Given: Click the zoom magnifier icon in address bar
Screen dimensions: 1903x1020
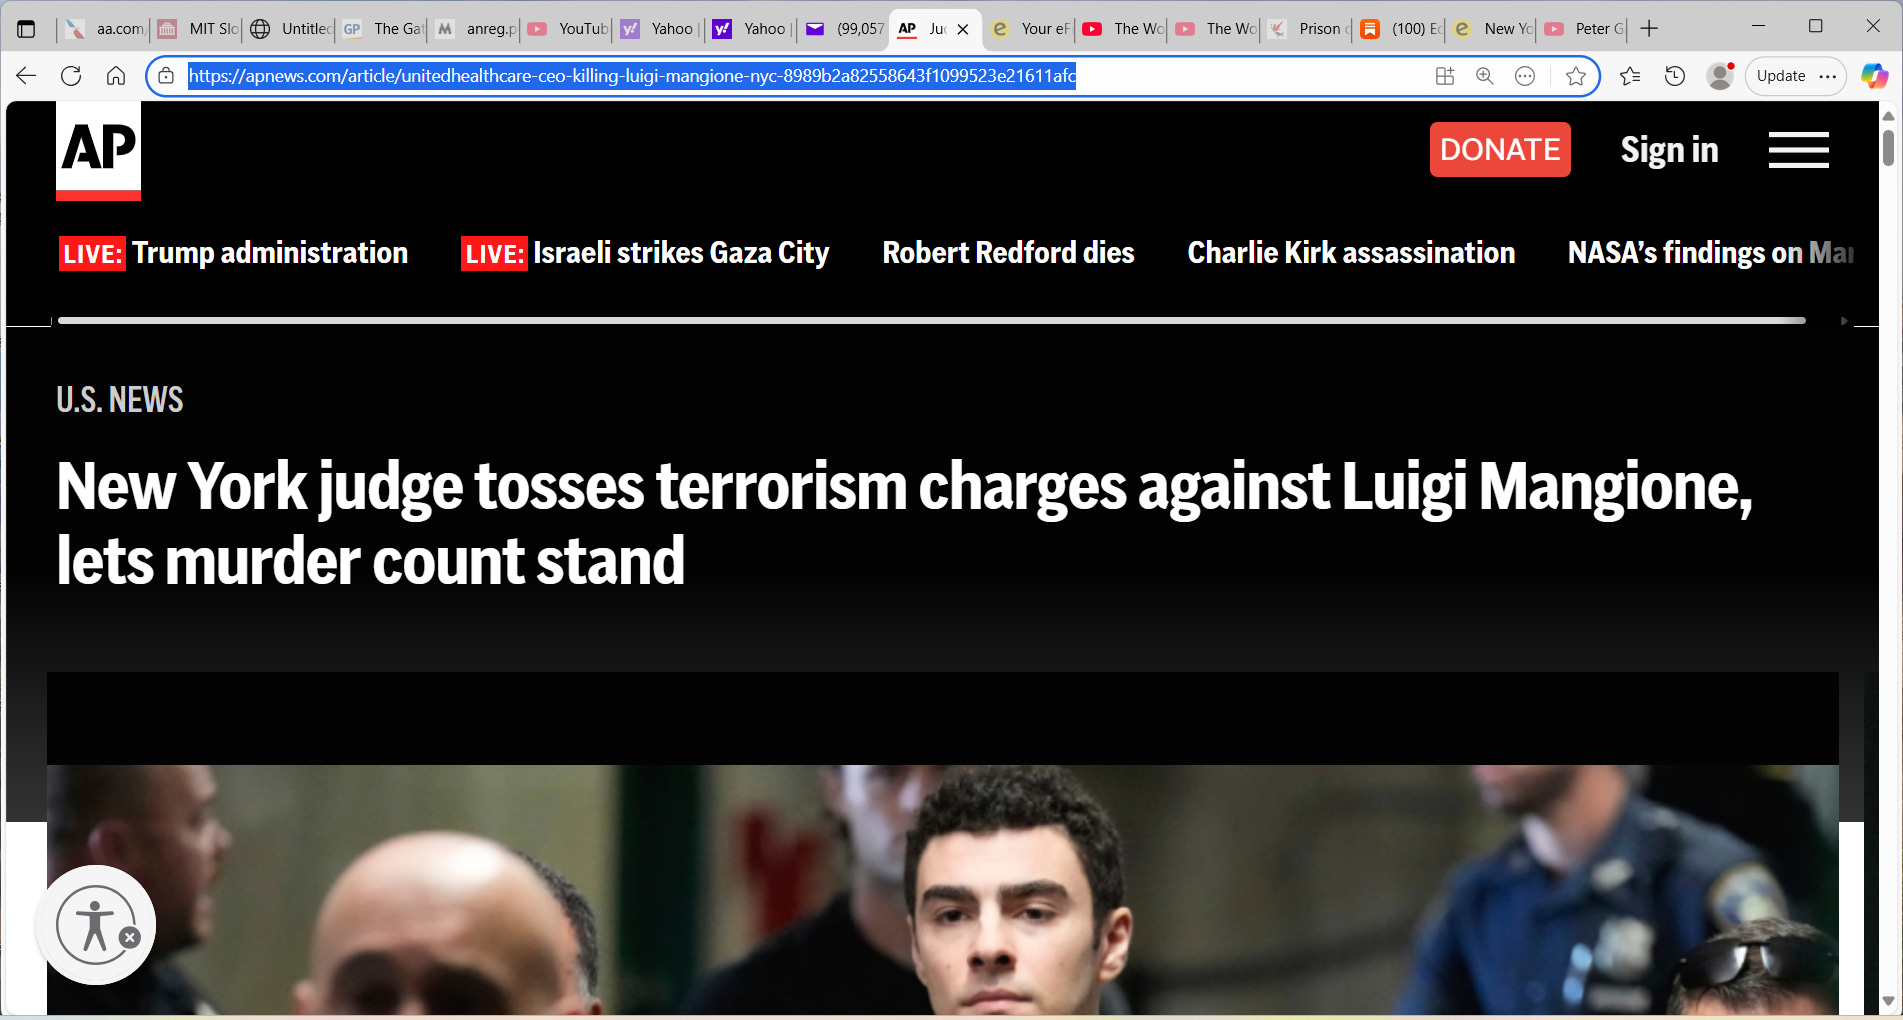Looking at the screenshot, I should 1485,76.
